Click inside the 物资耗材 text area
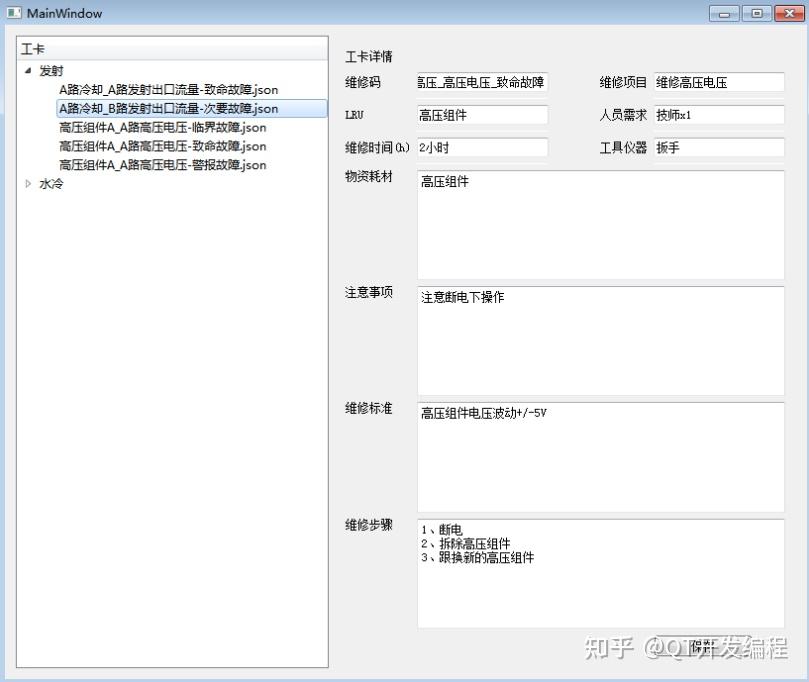The width and height of the screenshot is (809, 682). 600,220
